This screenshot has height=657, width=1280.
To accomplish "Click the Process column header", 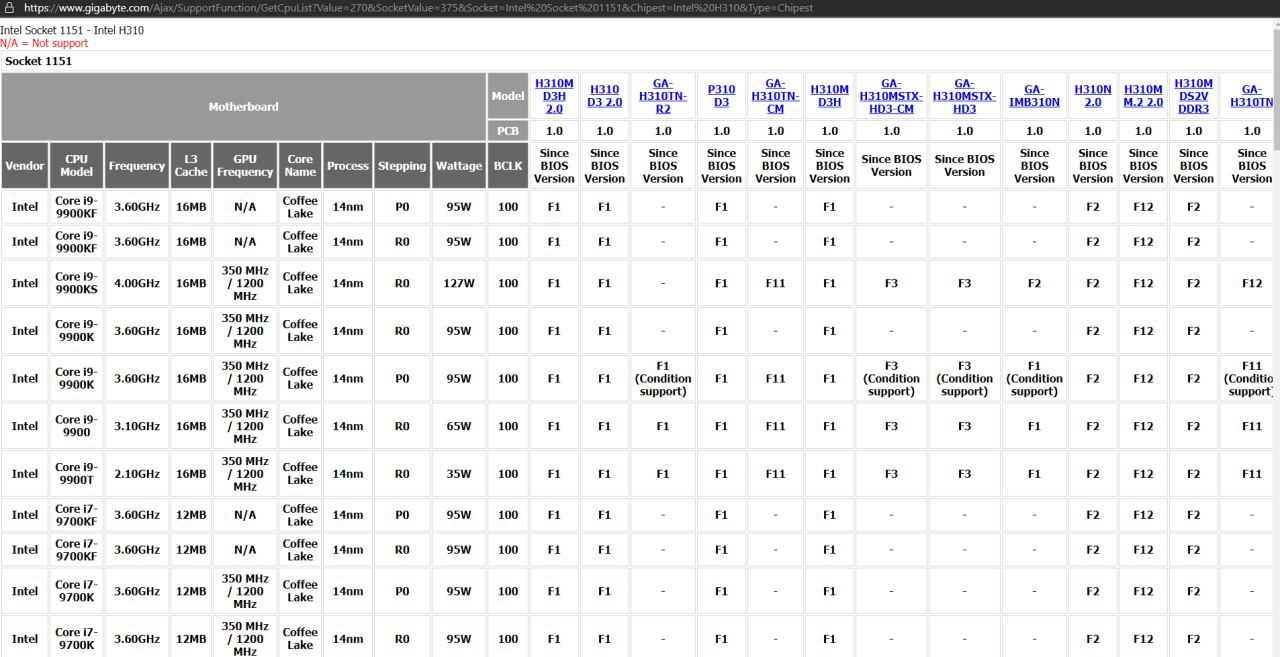I will pos(348,166).
